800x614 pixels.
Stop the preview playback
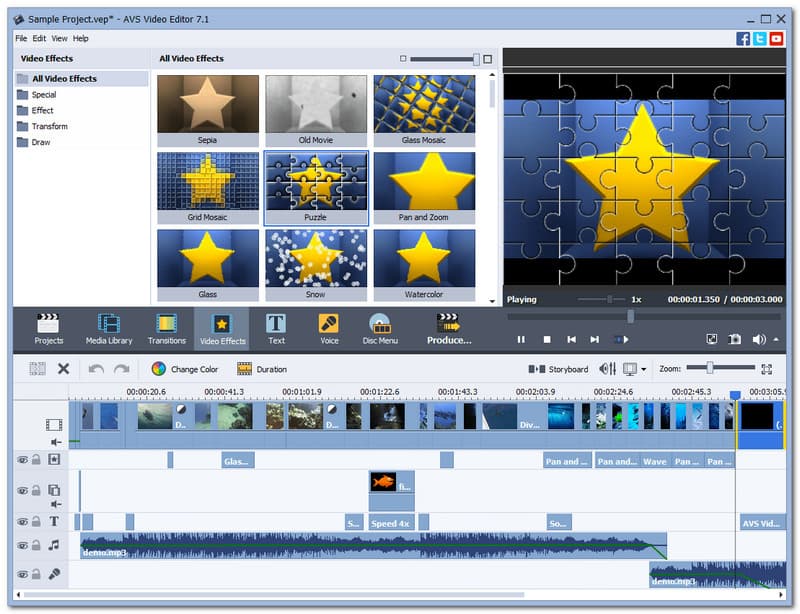click(547, 339)
